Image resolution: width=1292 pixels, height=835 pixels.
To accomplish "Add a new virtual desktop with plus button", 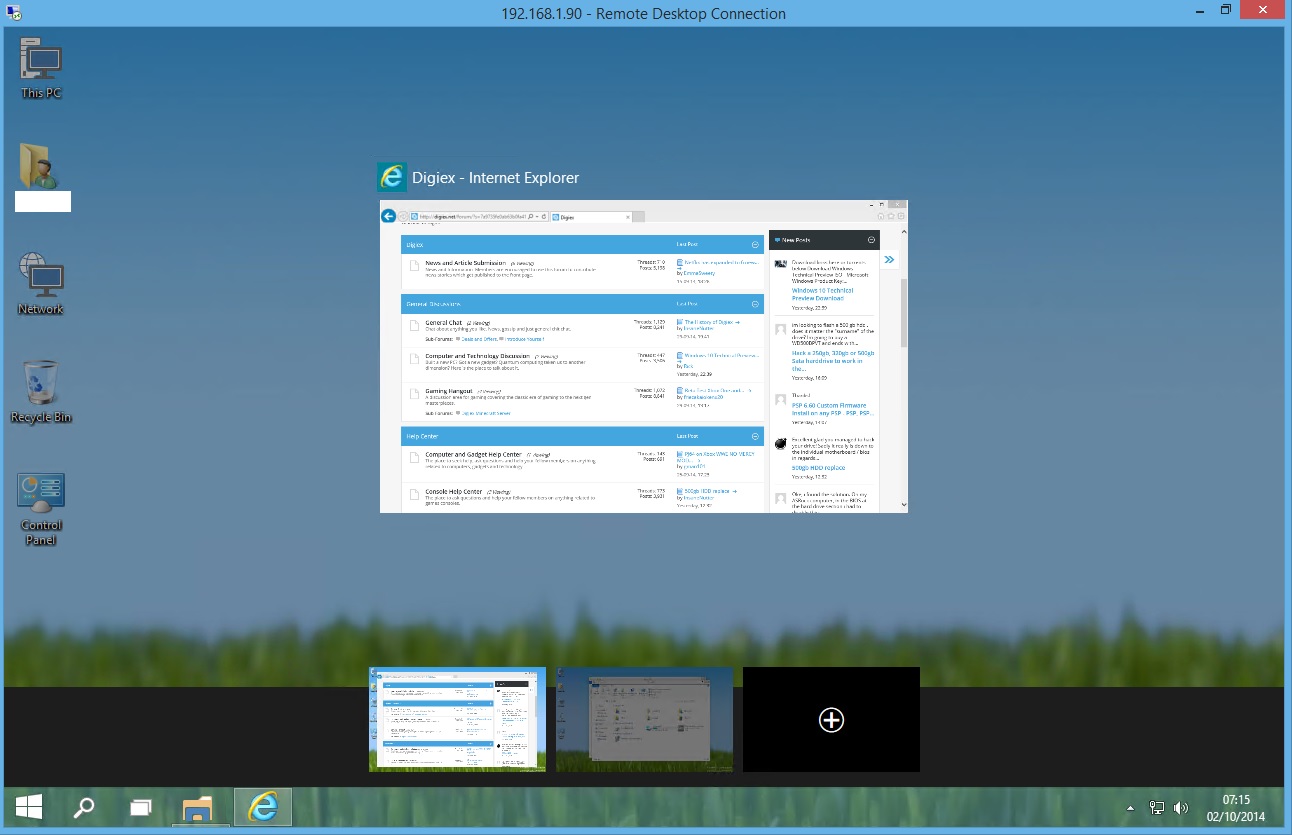I will click(831, 719).
